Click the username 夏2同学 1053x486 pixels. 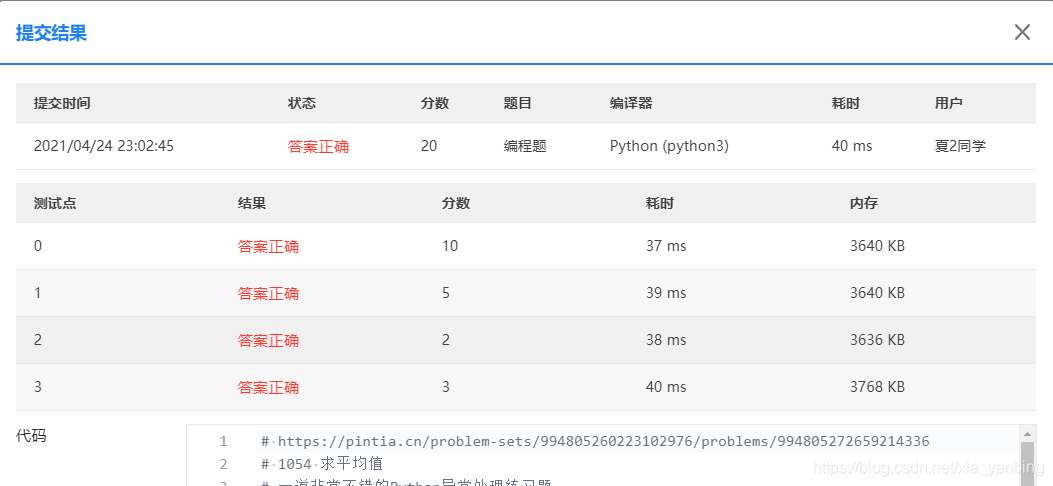pos(960,146)
